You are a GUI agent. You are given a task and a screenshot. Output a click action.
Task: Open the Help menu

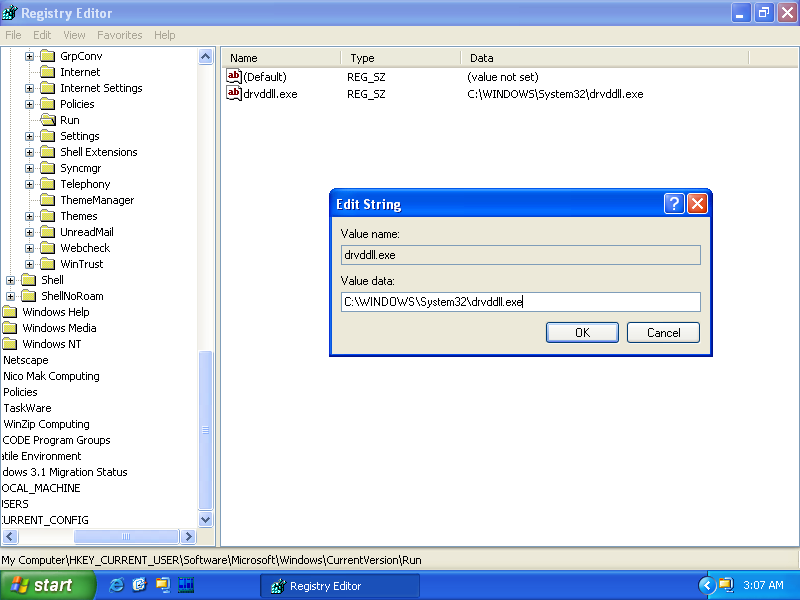164,35
